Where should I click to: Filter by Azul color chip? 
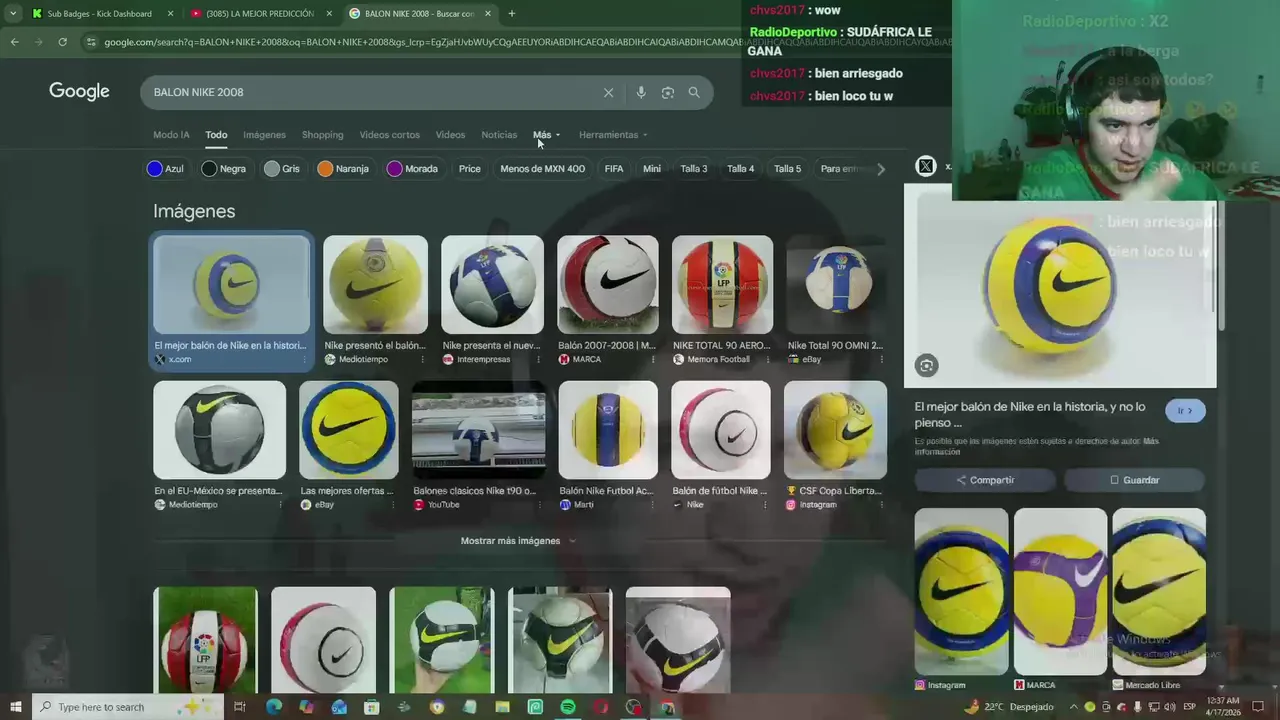[x=166, y=169]
